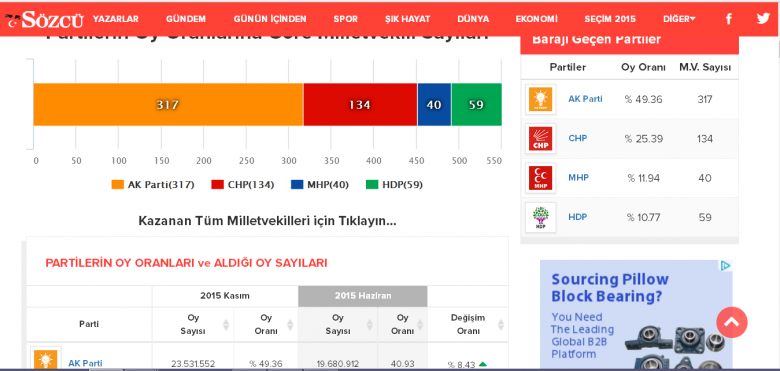
Task: Go to GÜNÜN İÇİNDEN section
Action: tap(270, 19)
